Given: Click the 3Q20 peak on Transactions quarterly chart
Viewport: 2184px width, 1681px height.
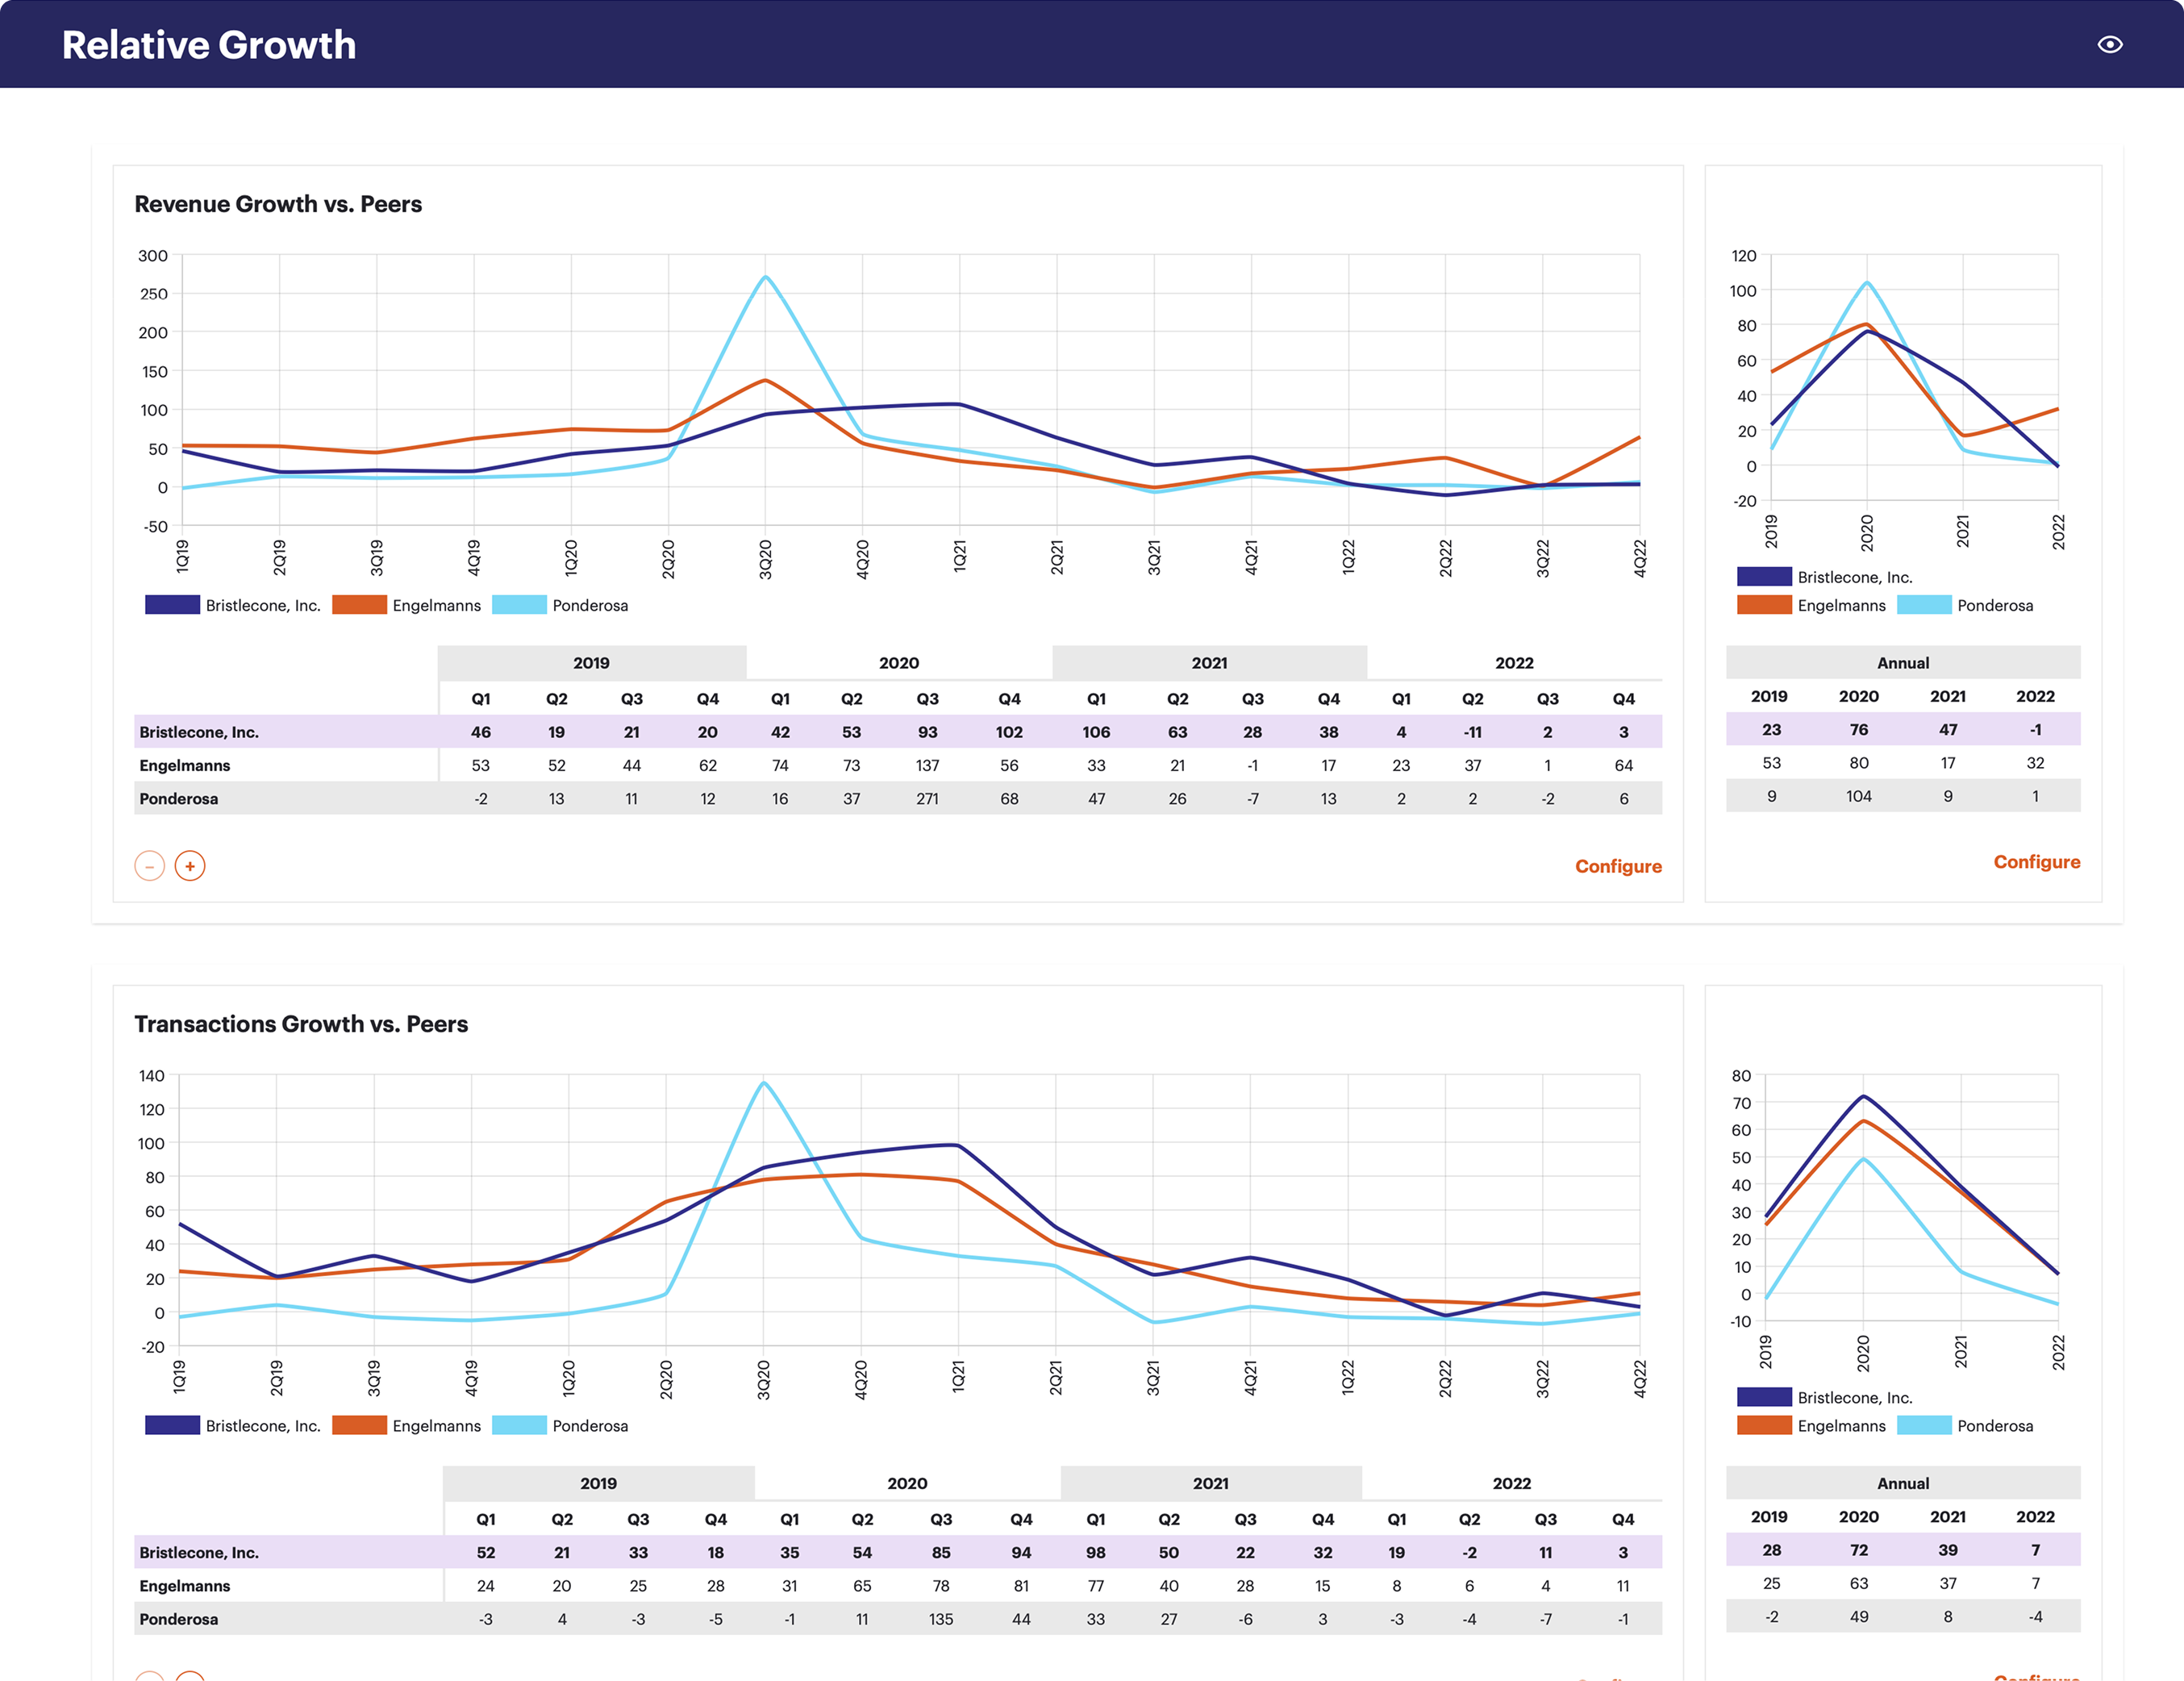Looking at the screenshot, I should click(763, 1082).
